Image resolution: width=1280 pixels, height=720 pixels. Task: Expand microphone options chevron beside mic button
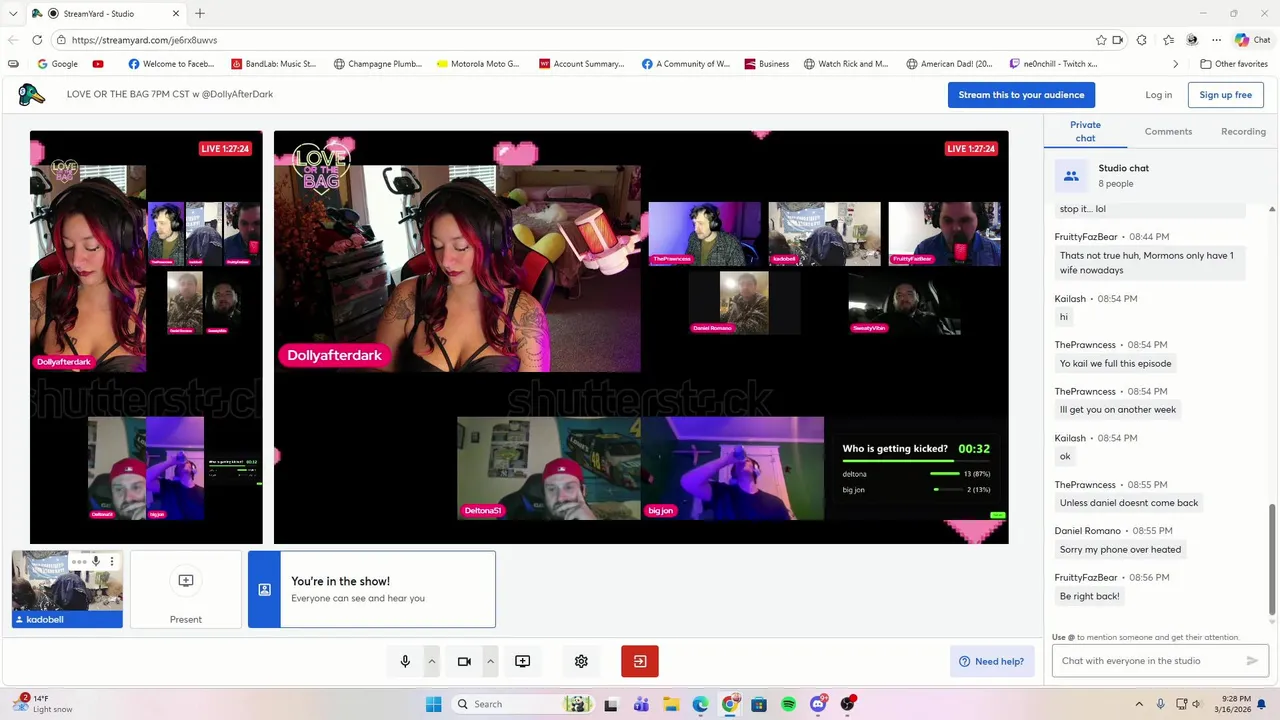coord(432,661)
